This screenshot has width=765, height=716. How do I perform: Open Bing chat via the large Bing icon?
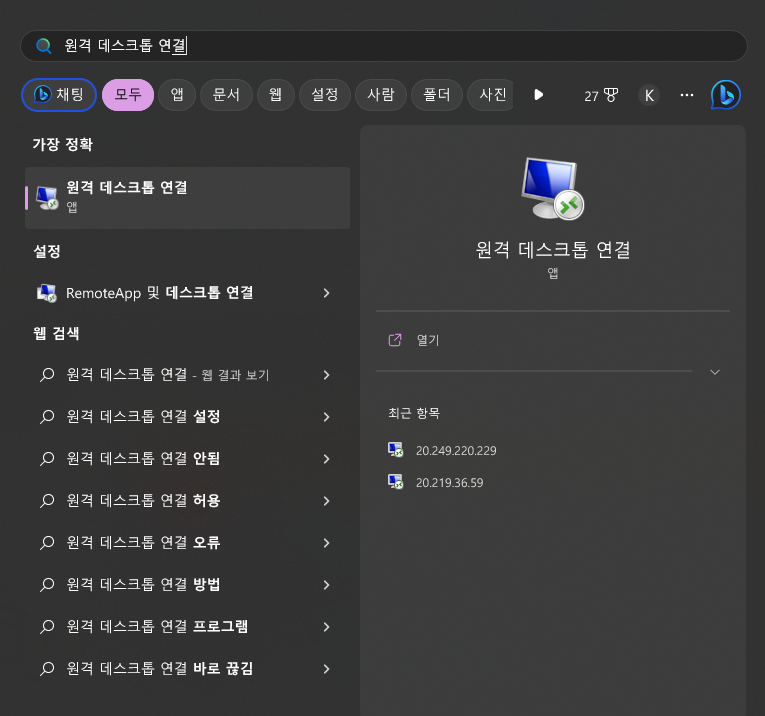725,95
